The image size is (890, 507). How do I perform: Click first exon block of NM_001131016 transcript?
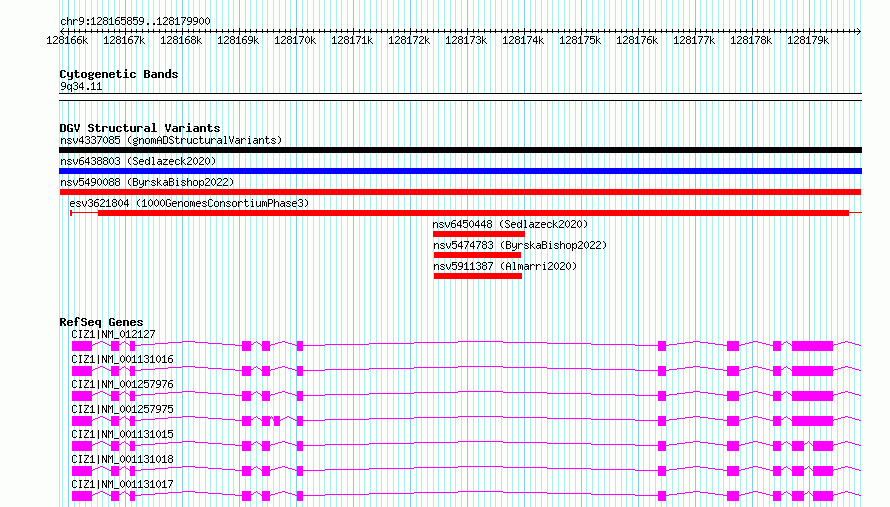pos(82,371)
